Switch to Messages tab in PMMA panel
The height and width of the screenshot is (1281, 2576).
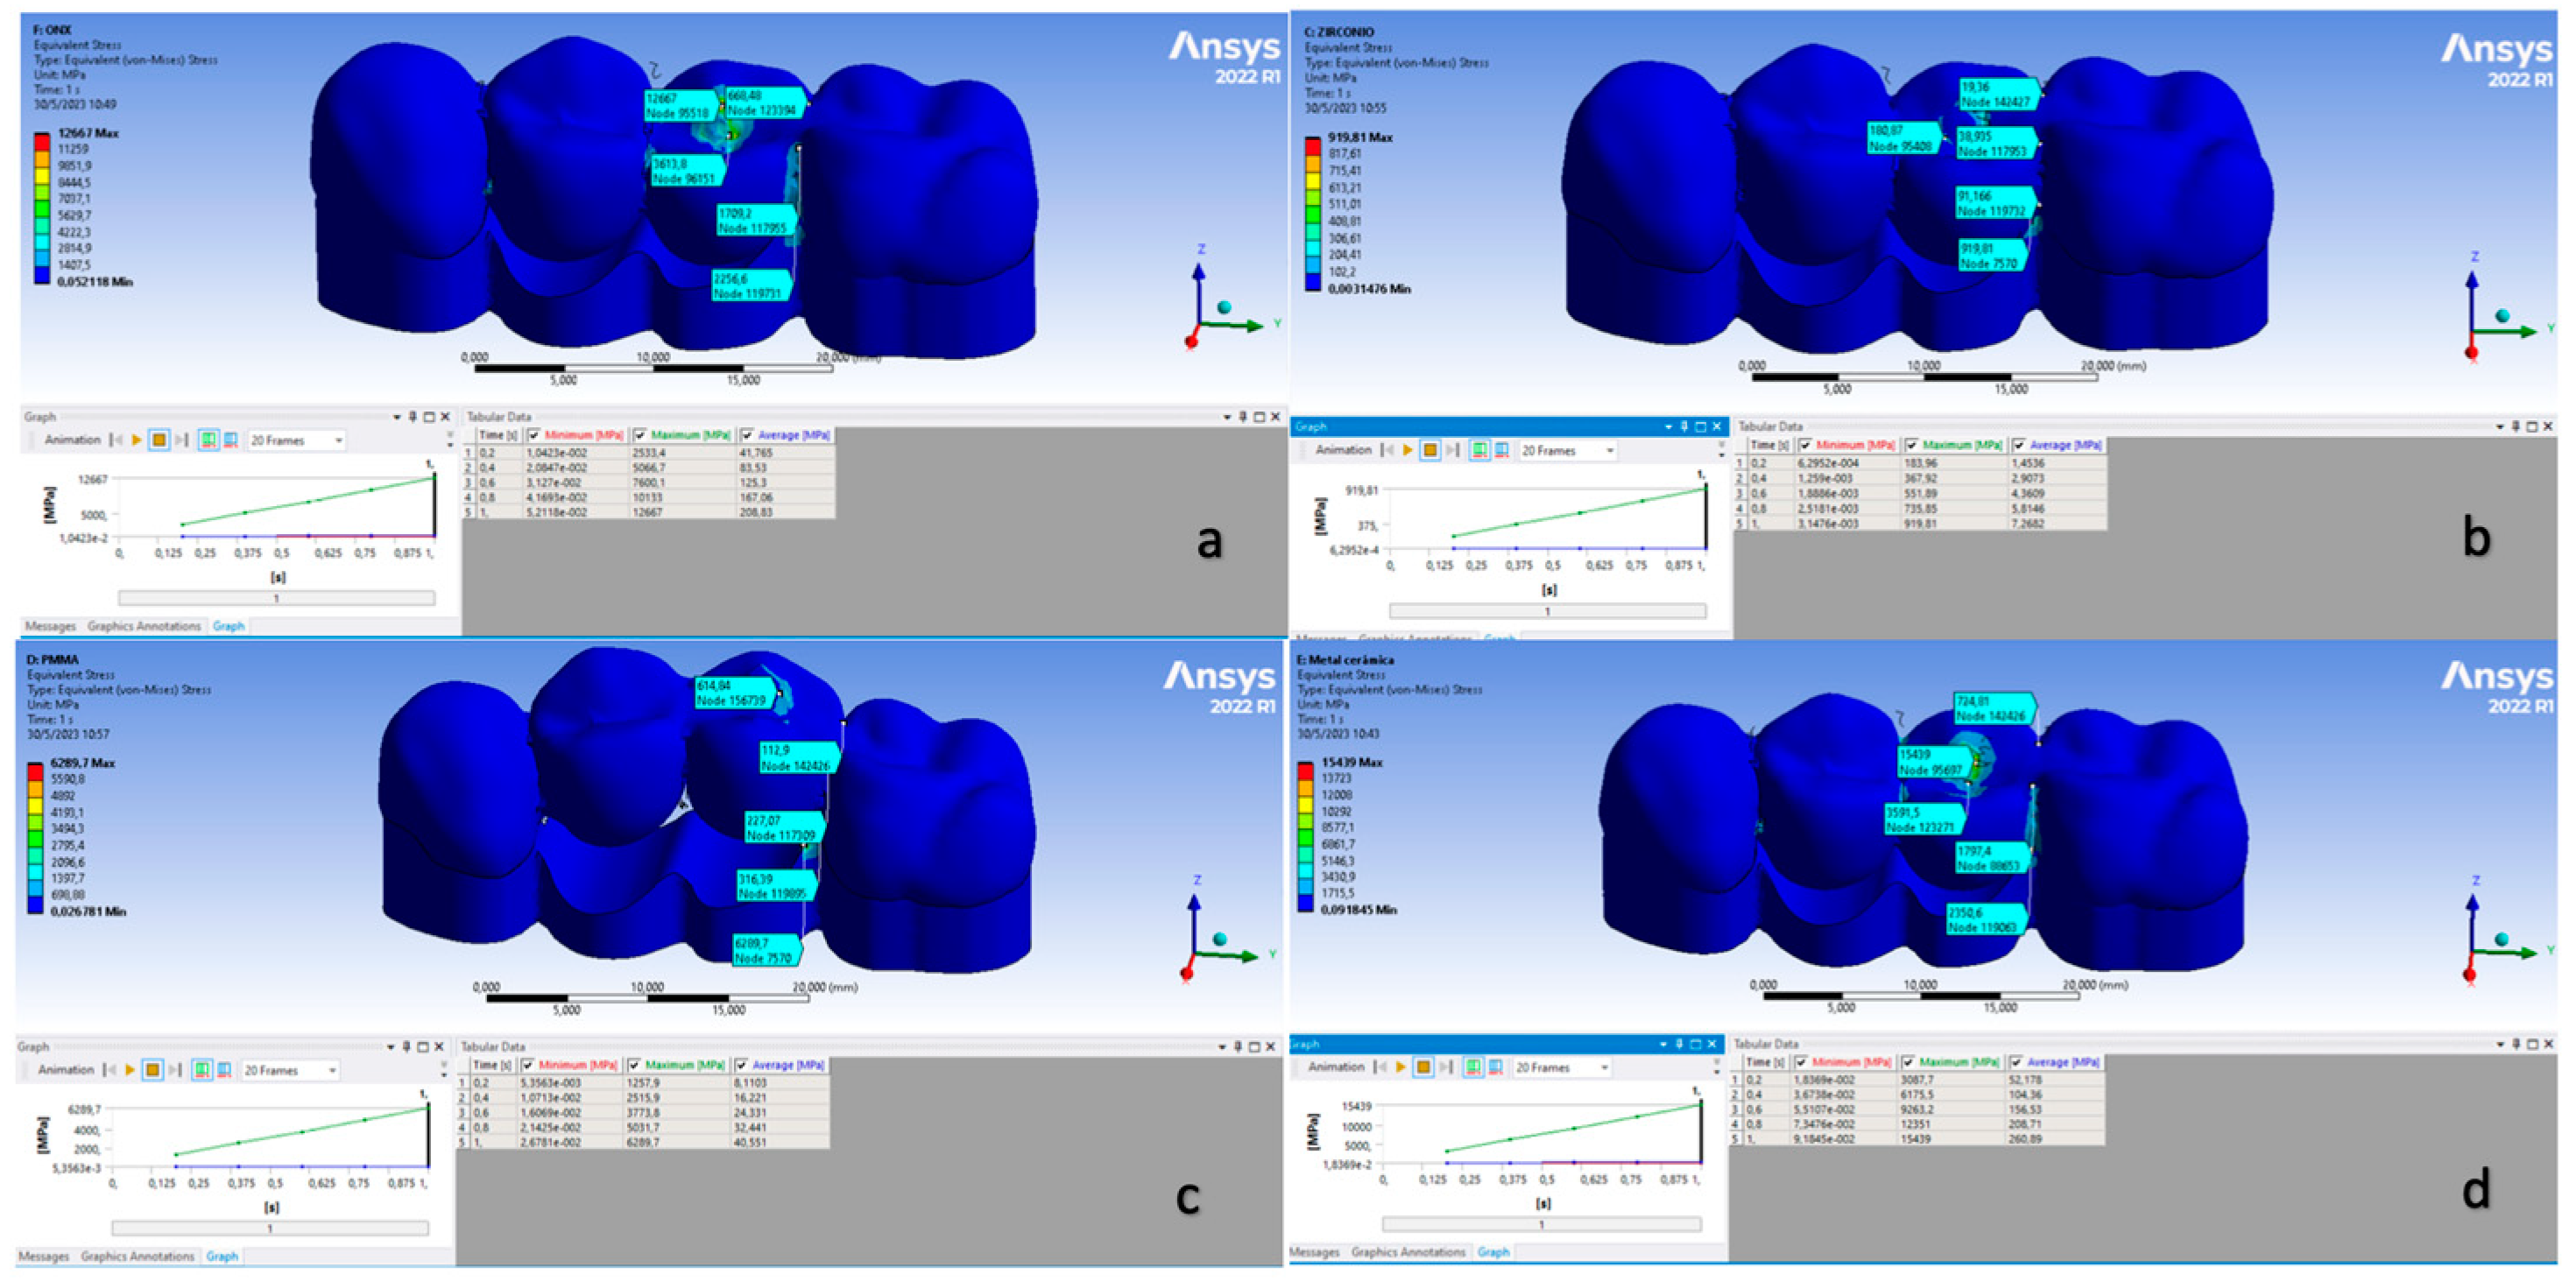point(44,1256)
